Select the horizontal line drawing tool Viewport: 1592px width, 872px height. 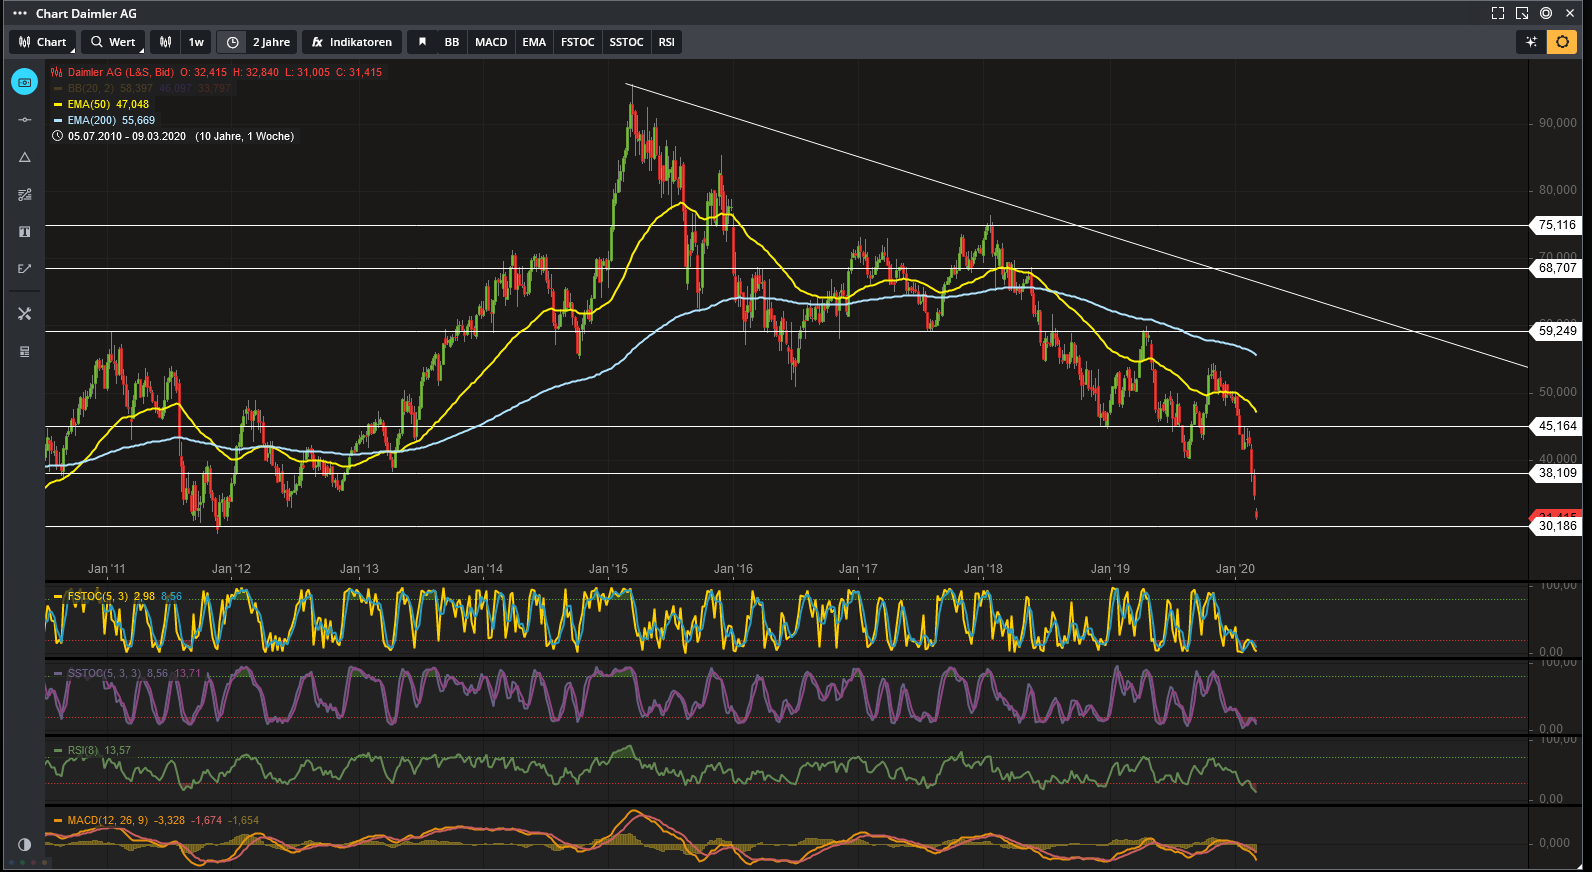pyautogui.click(x=25, y=120)
